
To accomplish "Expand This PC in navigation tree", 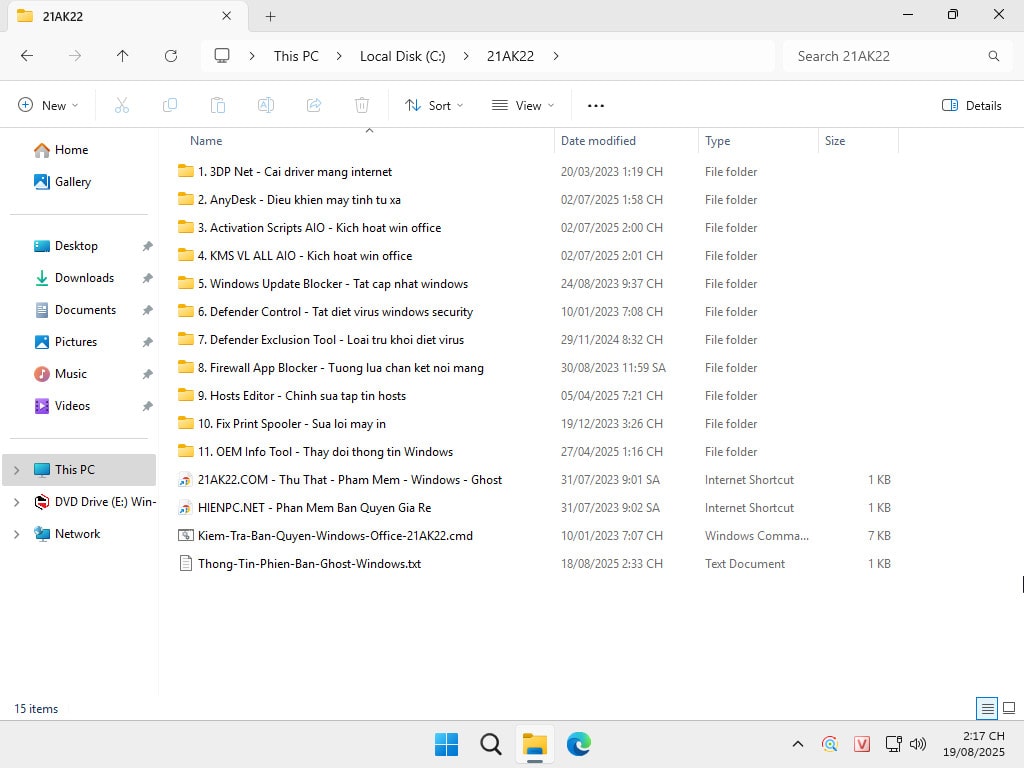I will [16, 470].
